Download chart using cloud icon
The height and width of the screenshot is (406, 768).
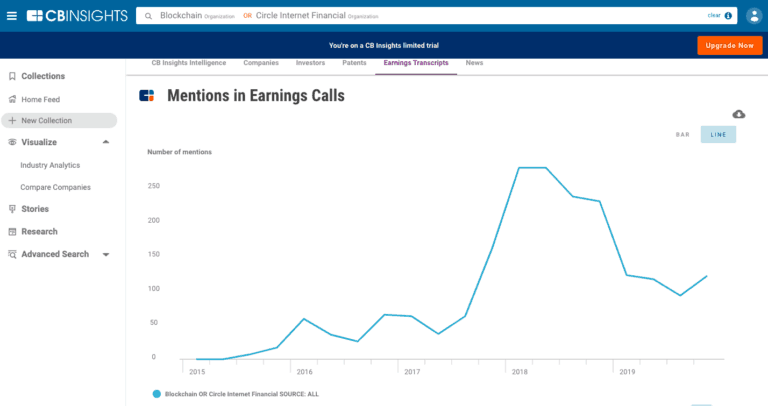click(x=739, y=114)
